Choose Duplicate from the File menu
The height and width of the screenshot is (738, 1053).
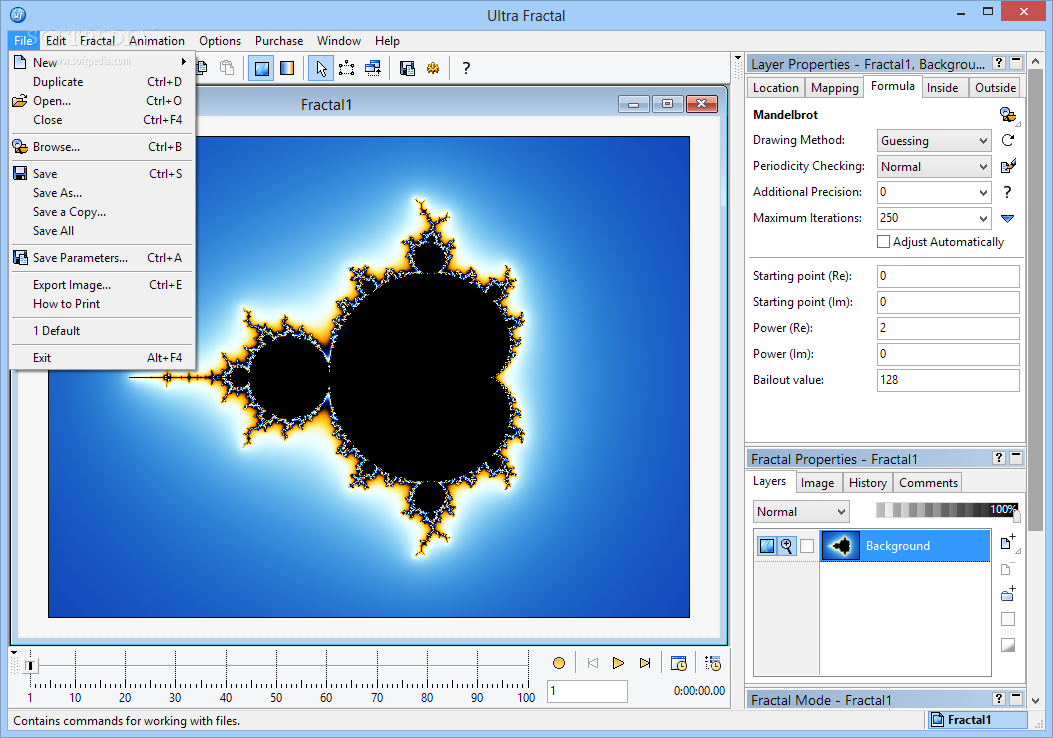click(x=102, y=82)
